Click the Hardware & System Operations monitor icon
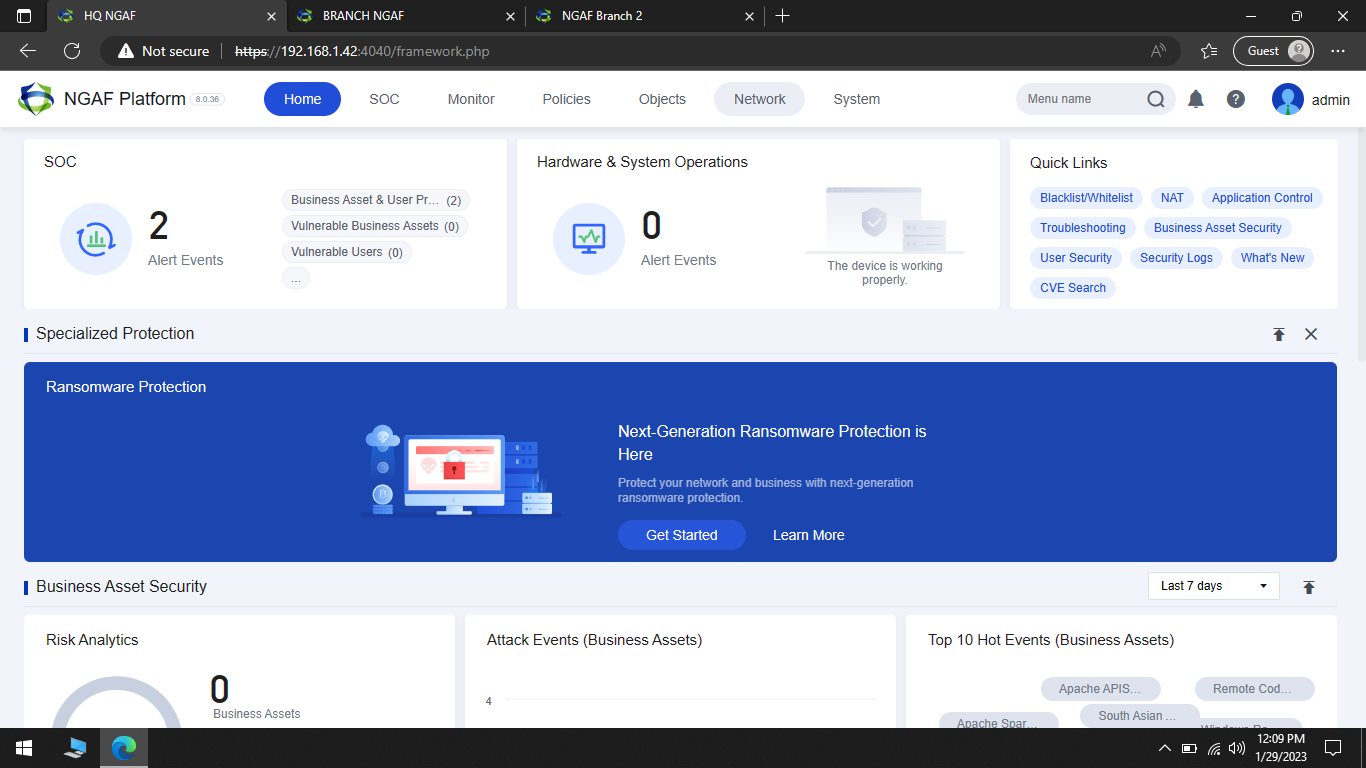Screen dimensions: 1366x768 (589, 239)
